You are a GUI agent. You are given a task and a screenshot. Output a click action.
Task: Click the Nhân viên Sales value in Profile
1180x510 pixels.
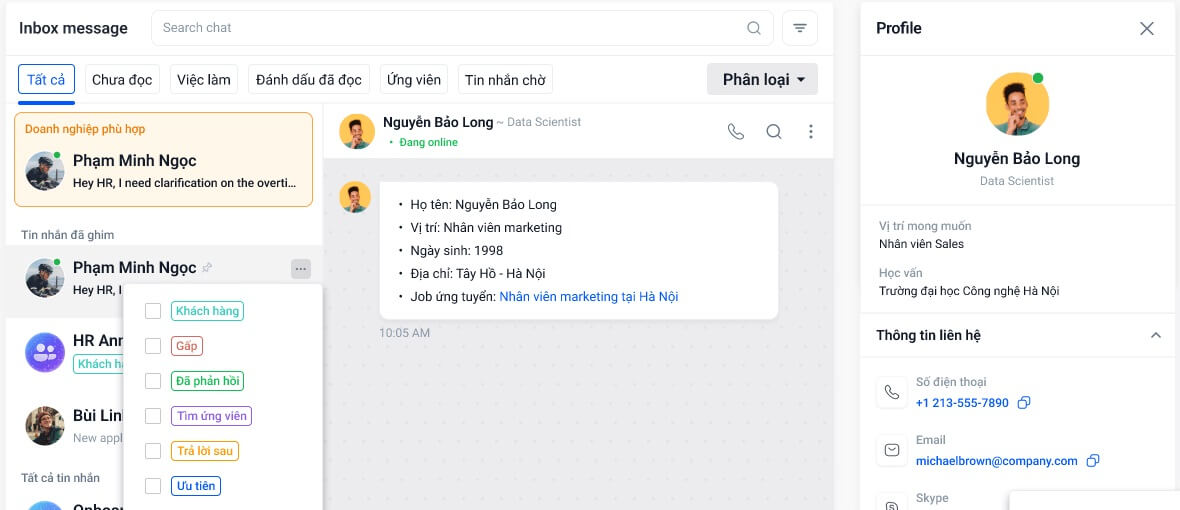921,244
